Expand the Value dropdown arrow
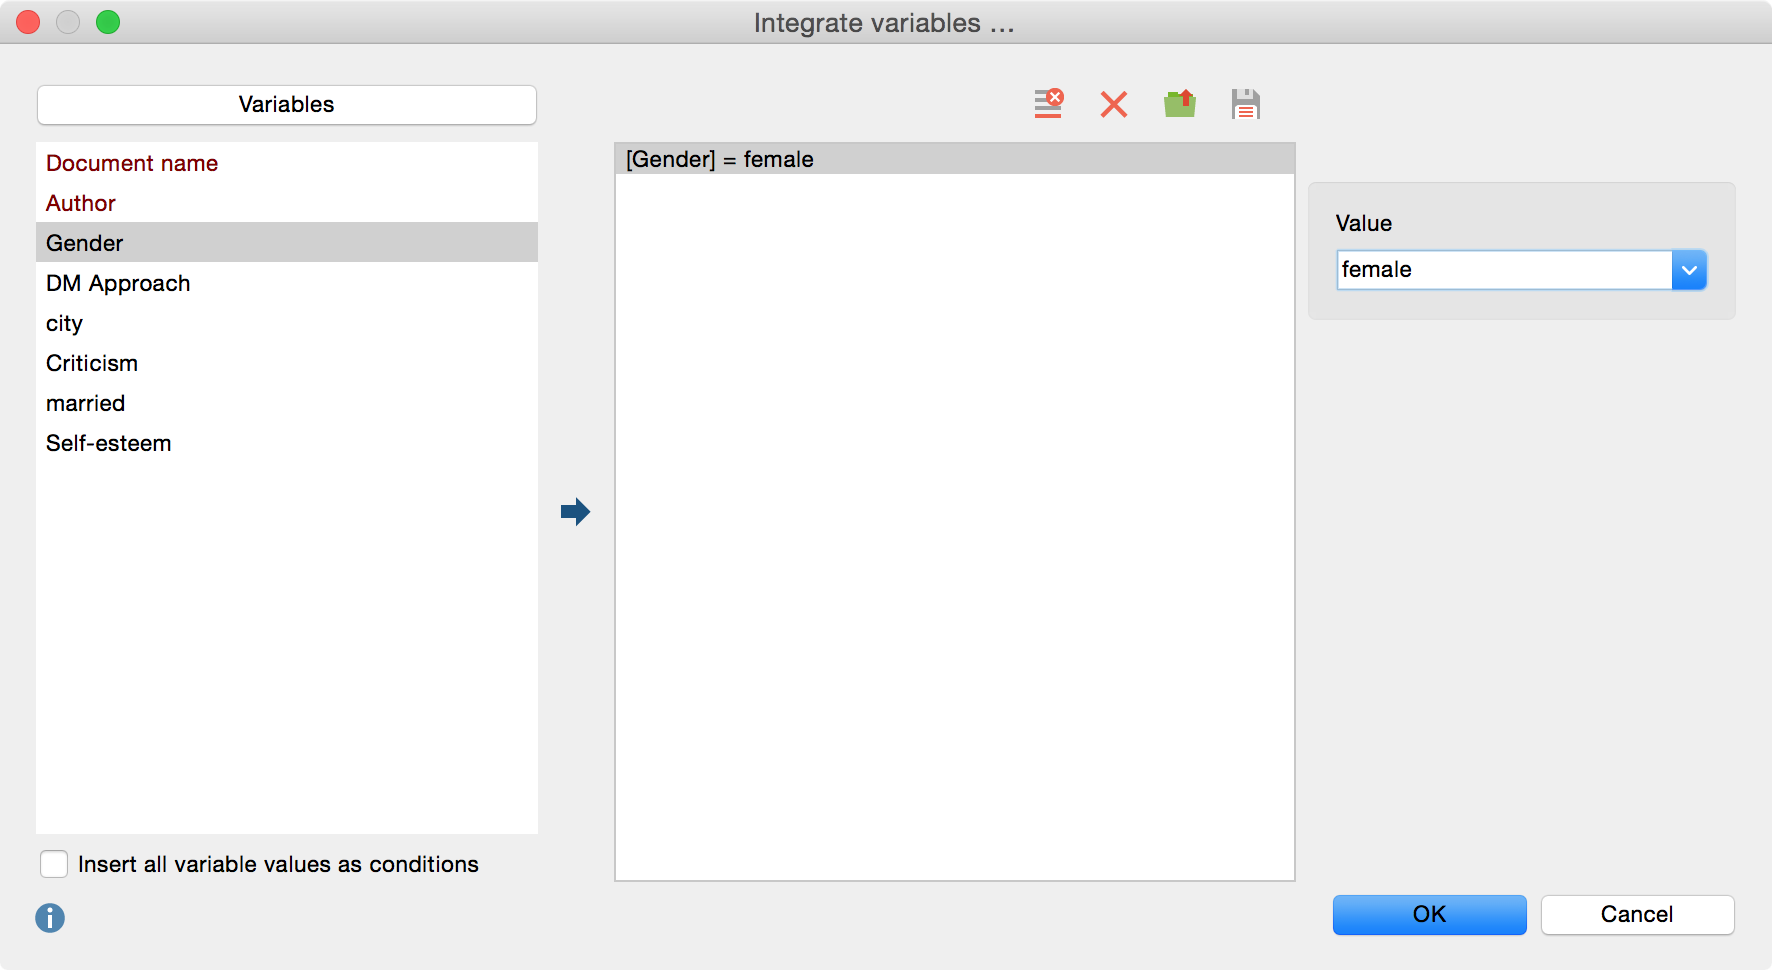Image resolution: width=1772 pixels, height=970 pixels. click(1688, 270)
